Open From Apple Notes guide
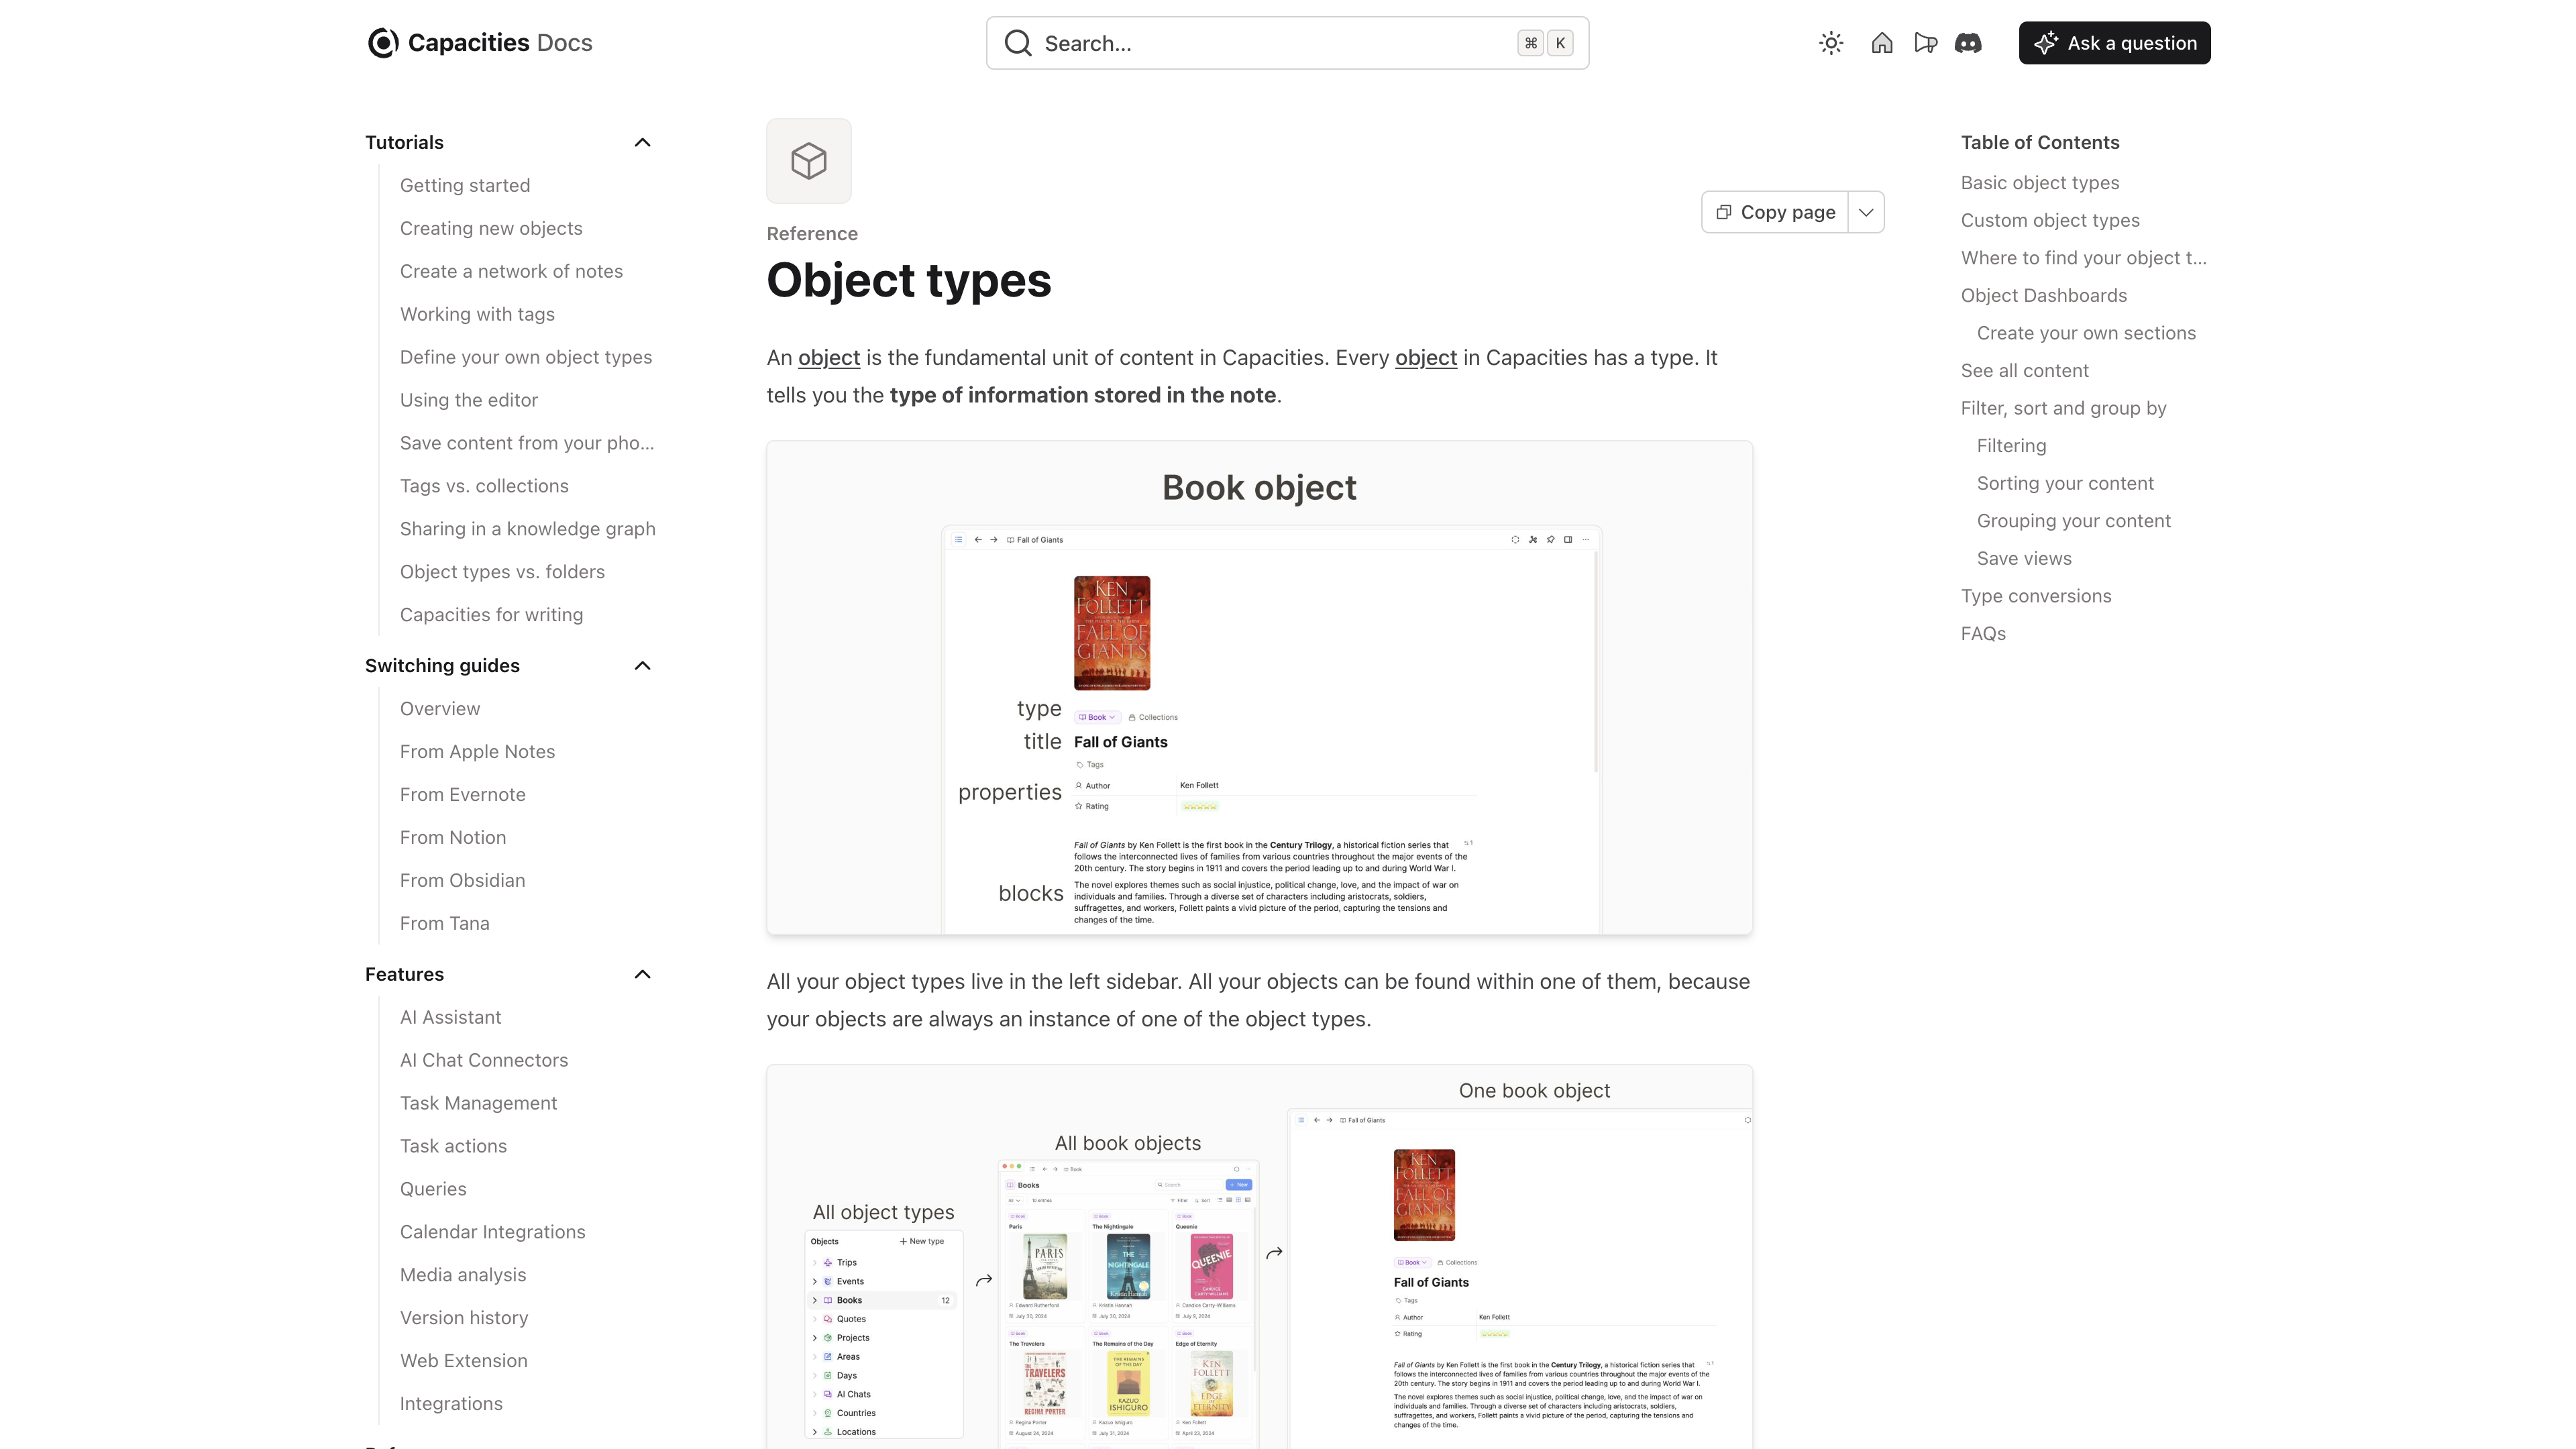 coord(477,752)
